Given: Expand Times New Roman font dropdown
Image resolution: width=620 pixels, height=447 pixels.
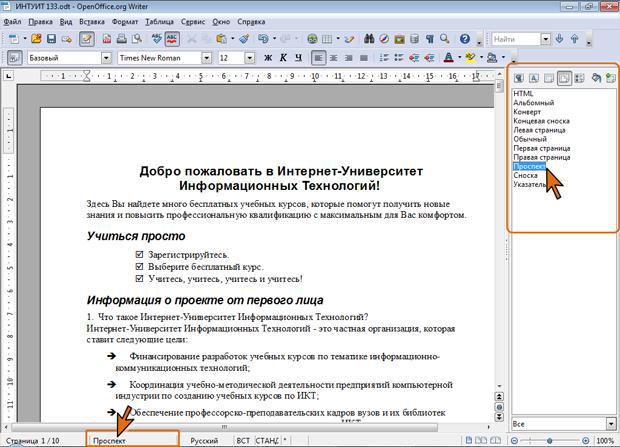Looking at the screenshot, I should 206,58.
